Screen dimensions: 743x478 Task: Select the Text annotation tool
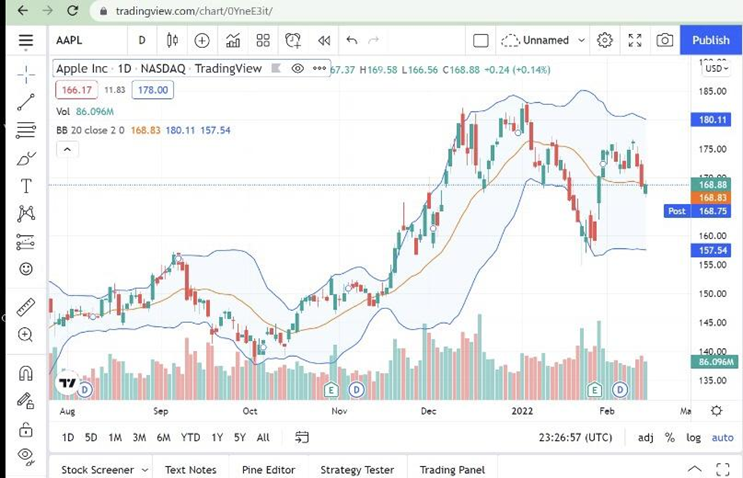tap(26, 186)
